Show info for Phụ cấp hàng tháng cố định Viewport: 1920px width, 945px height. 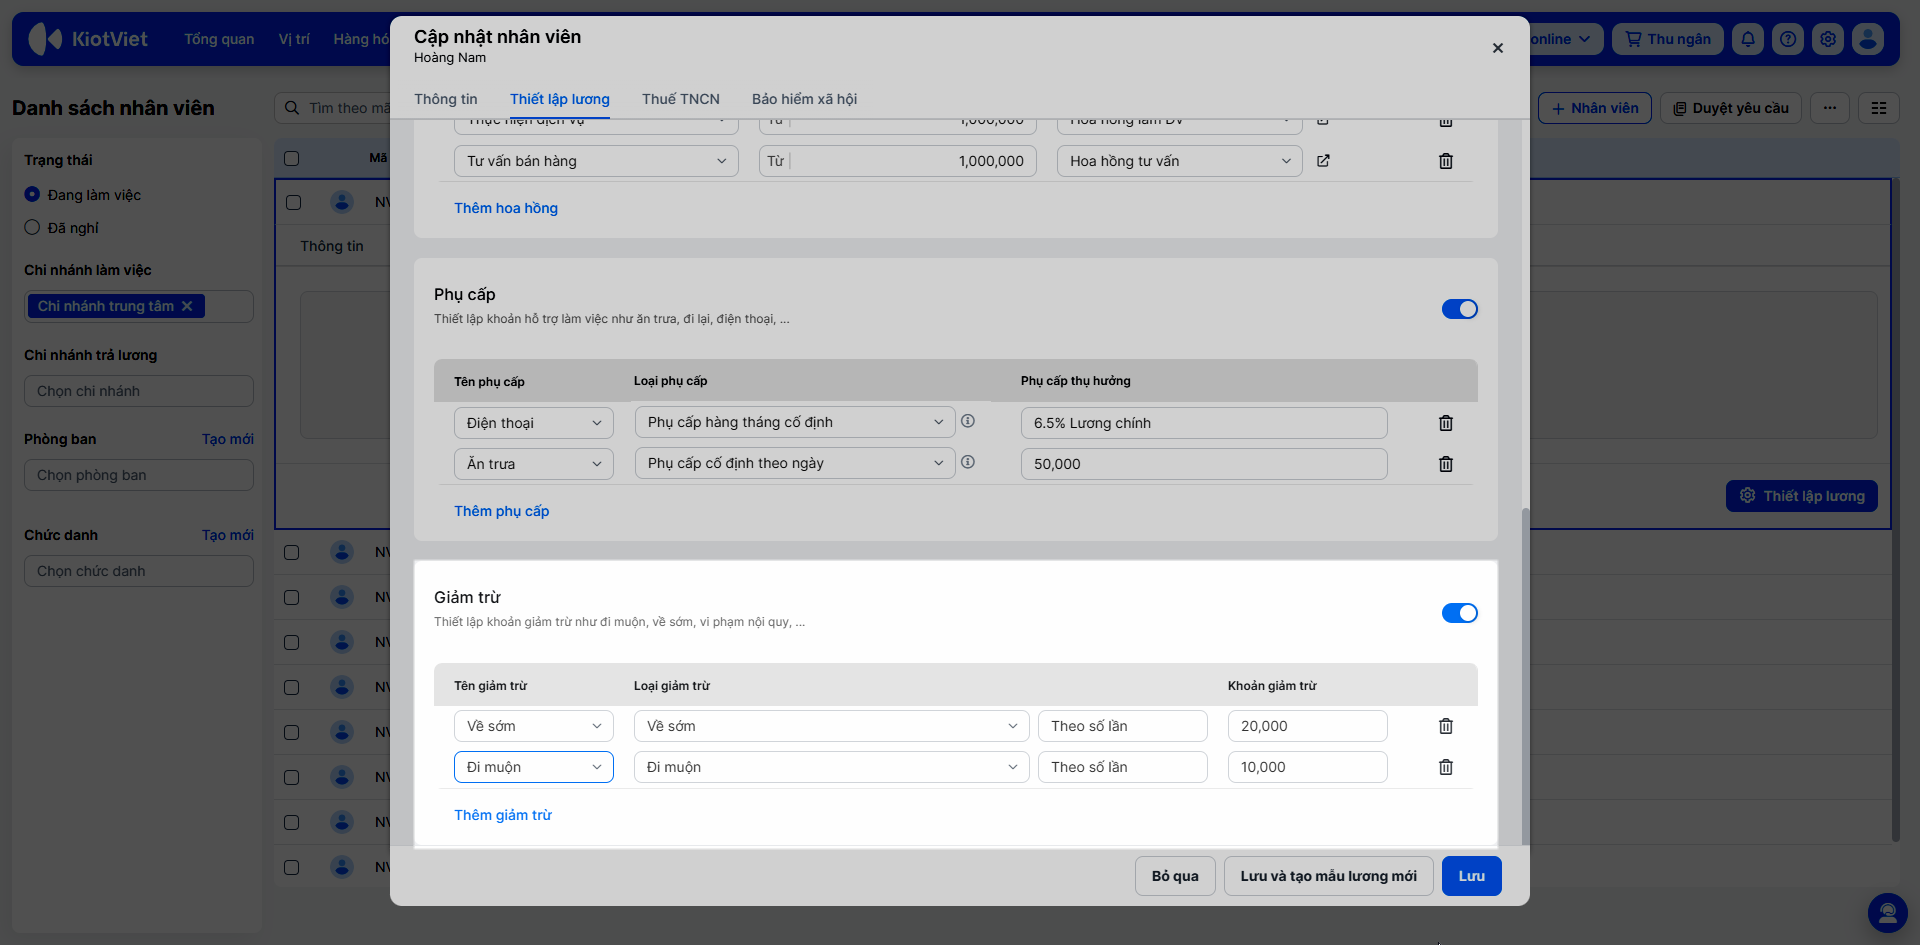click(x=968, y=421)
